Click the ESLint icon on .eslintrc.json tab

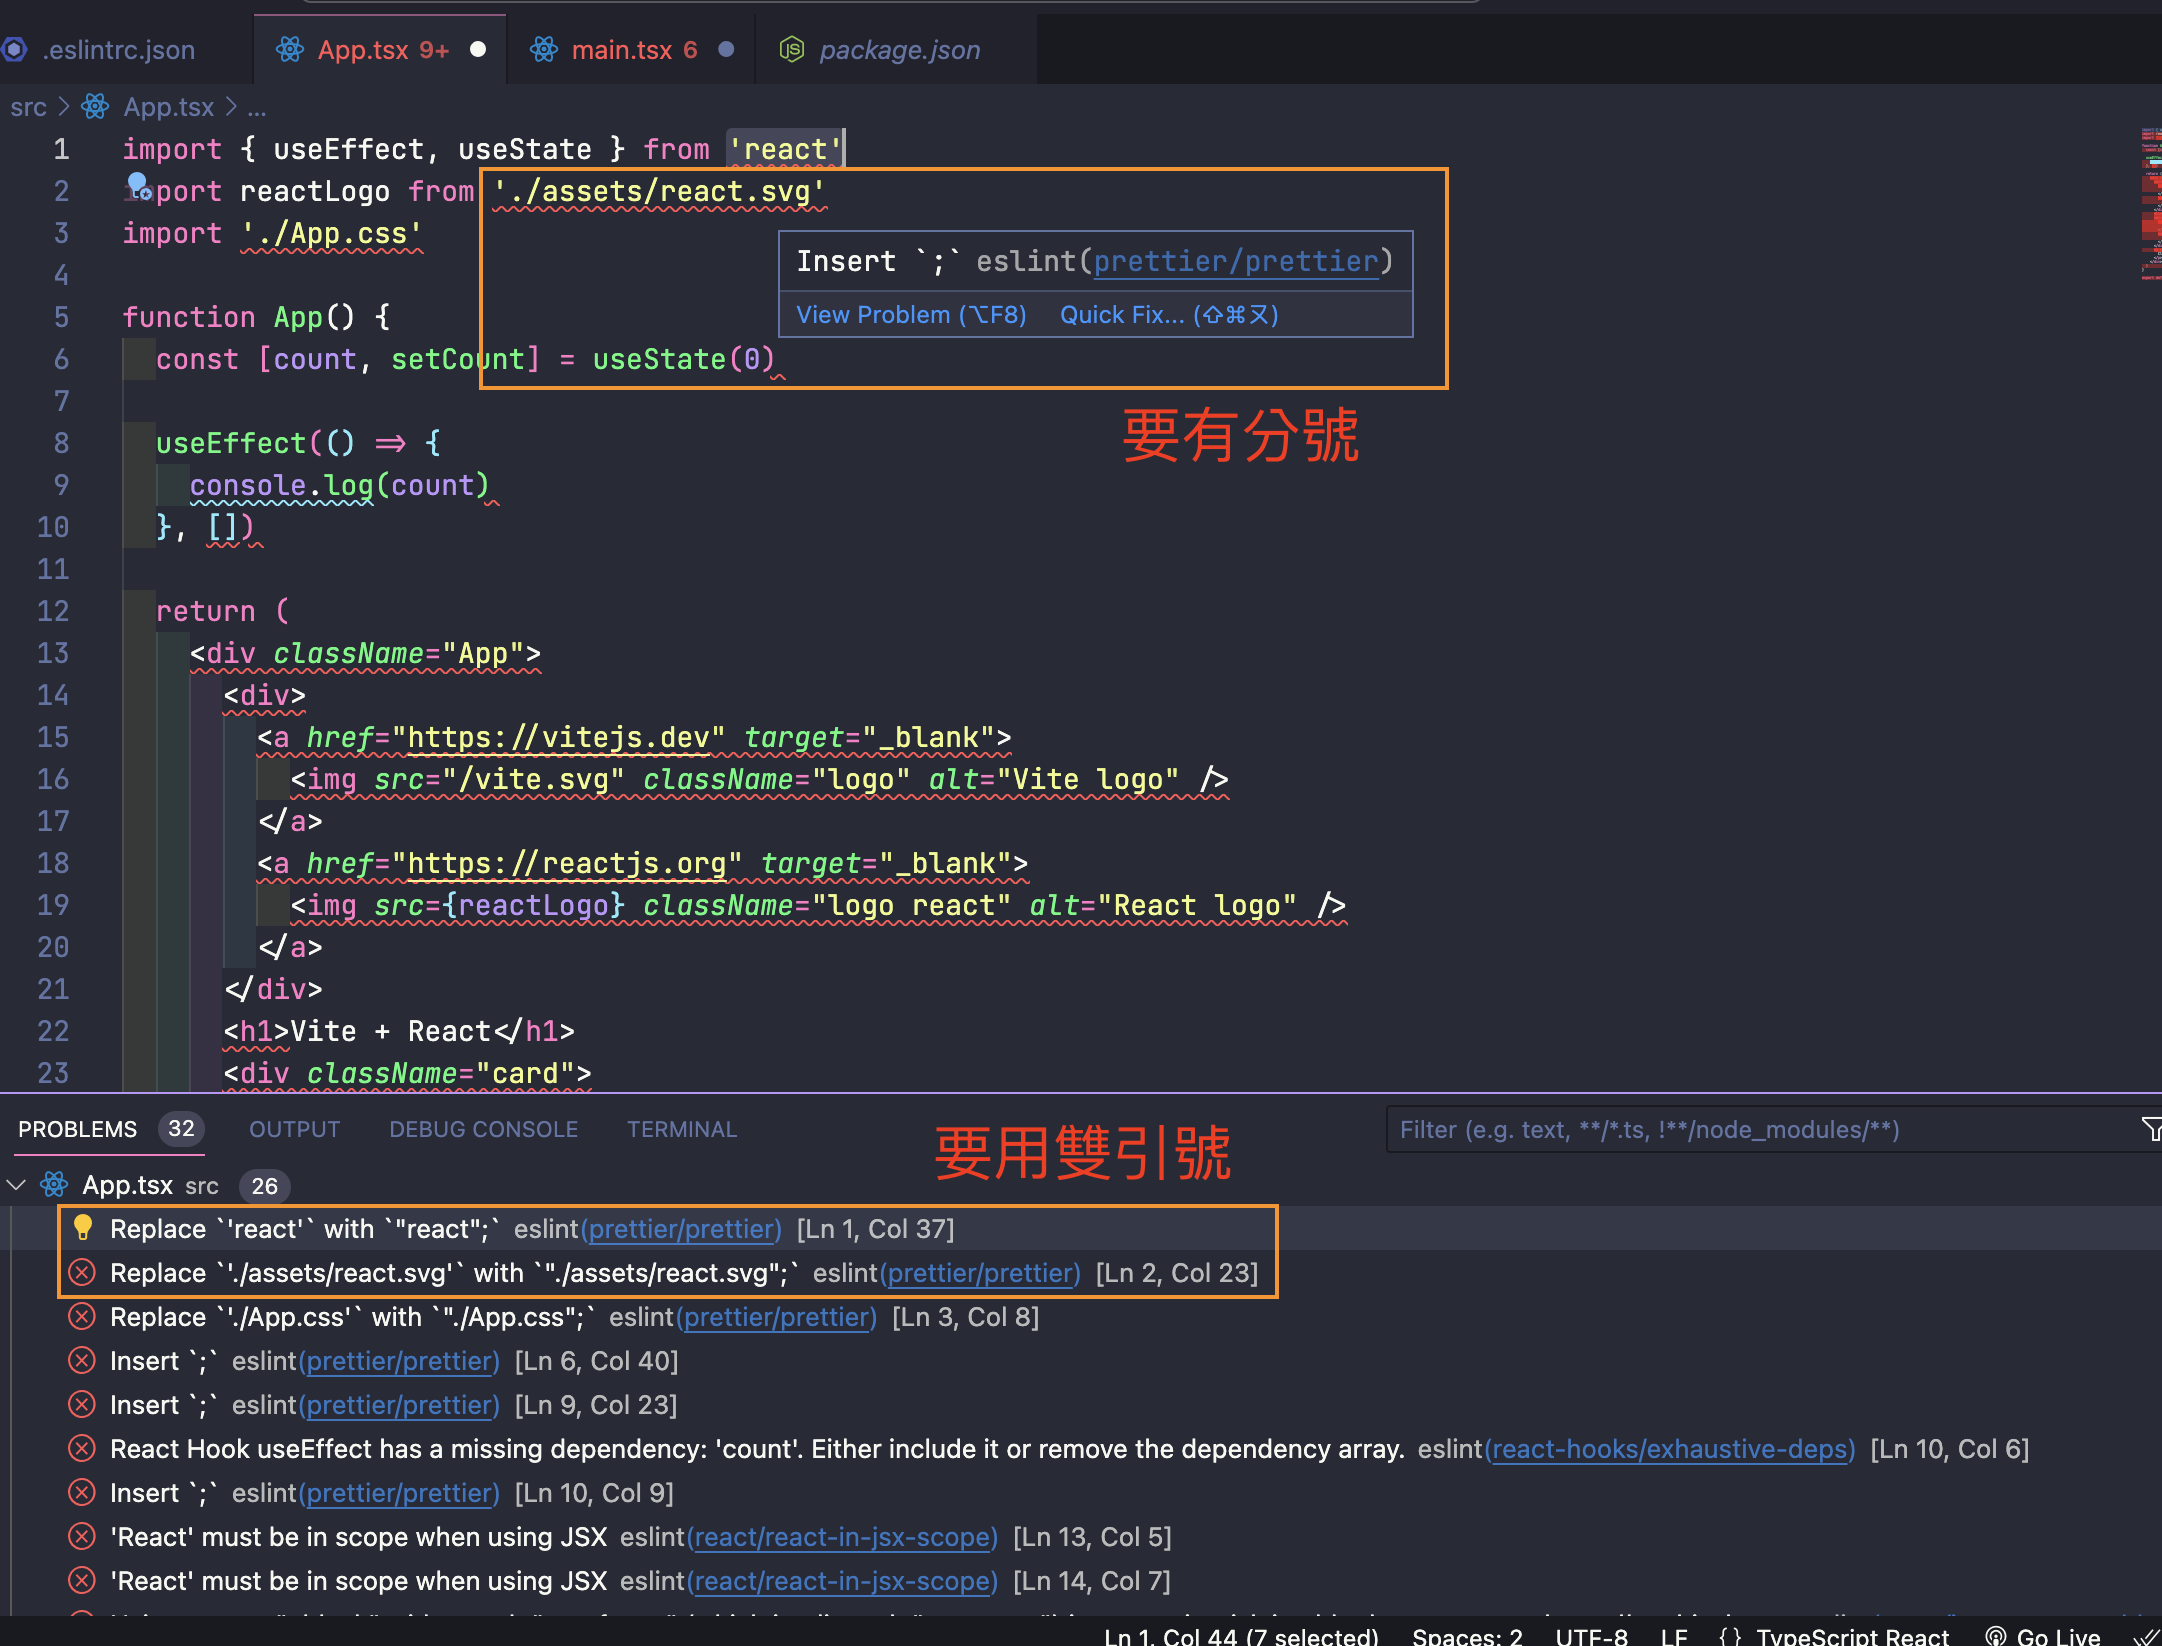13,50
